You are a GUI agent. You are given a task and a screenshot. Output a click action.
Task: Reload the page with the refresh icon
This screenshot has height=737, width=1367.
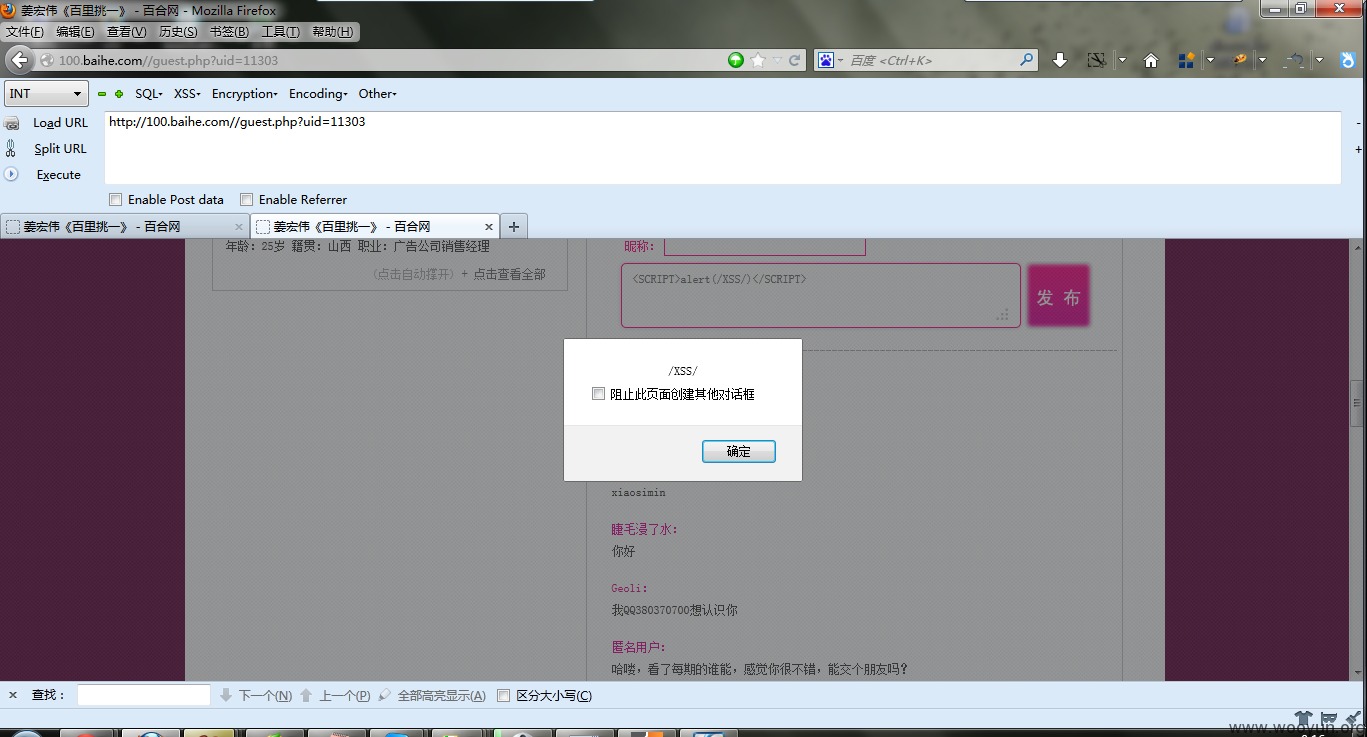[x=795, y=60]
